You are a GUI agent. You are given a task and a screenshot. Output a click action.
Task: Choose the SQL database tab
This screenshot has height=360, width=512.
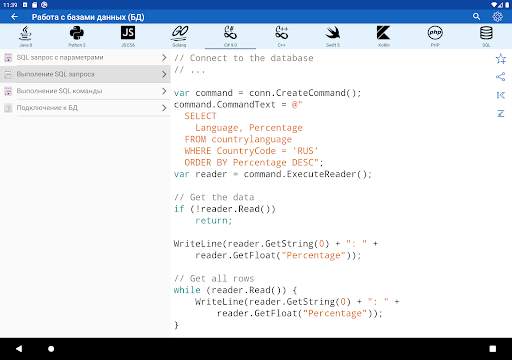click(486, 36)
